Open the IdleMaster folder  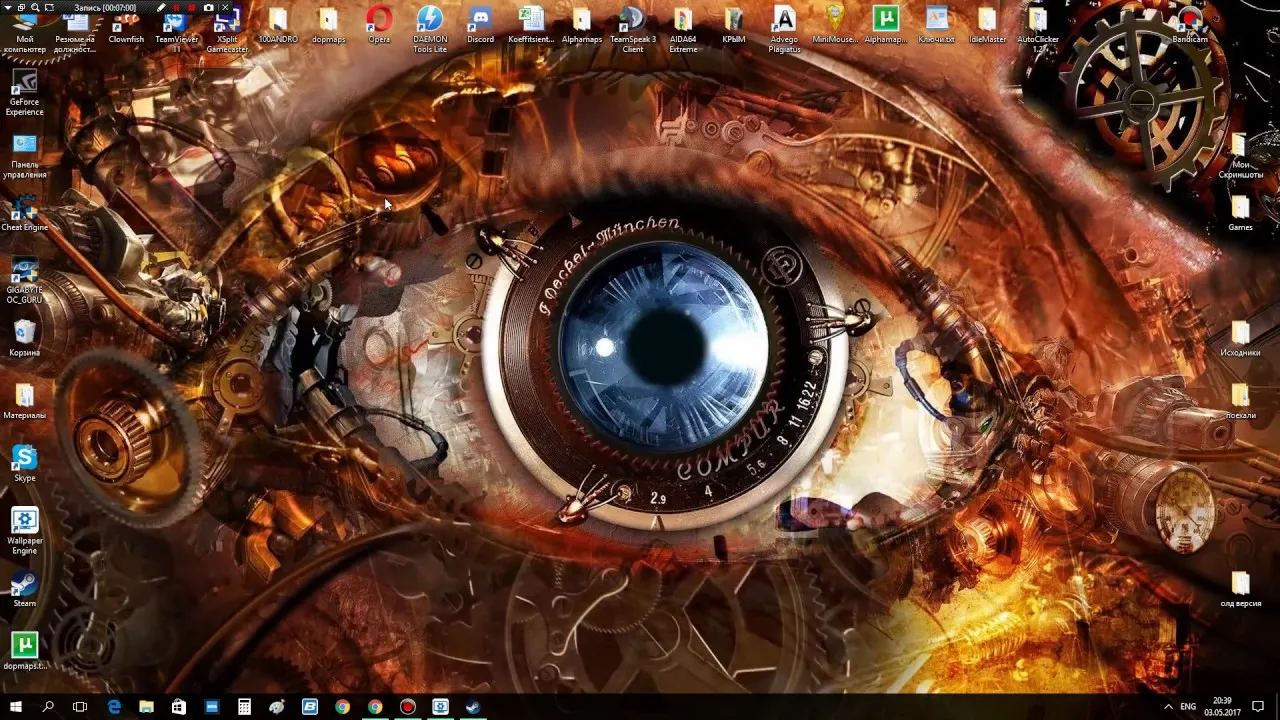[x=987, y=27]
